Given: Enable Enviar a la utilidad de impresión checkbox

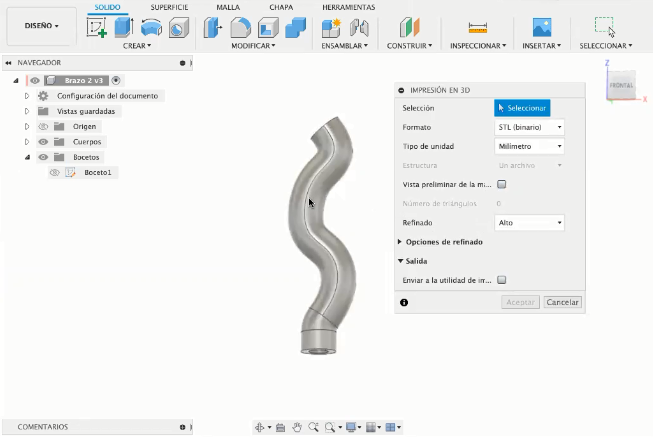Looking at the screenshot, I should pyautogui.click(x=502, y=280).
